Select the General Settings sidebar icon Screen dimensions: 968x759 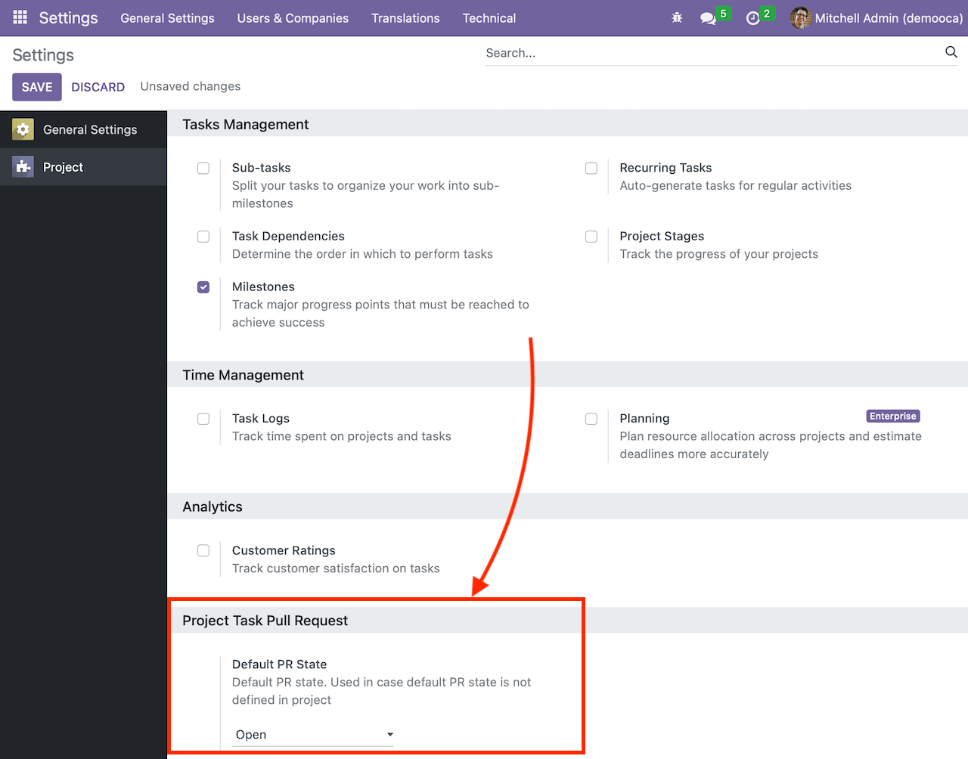coord(23,129)
